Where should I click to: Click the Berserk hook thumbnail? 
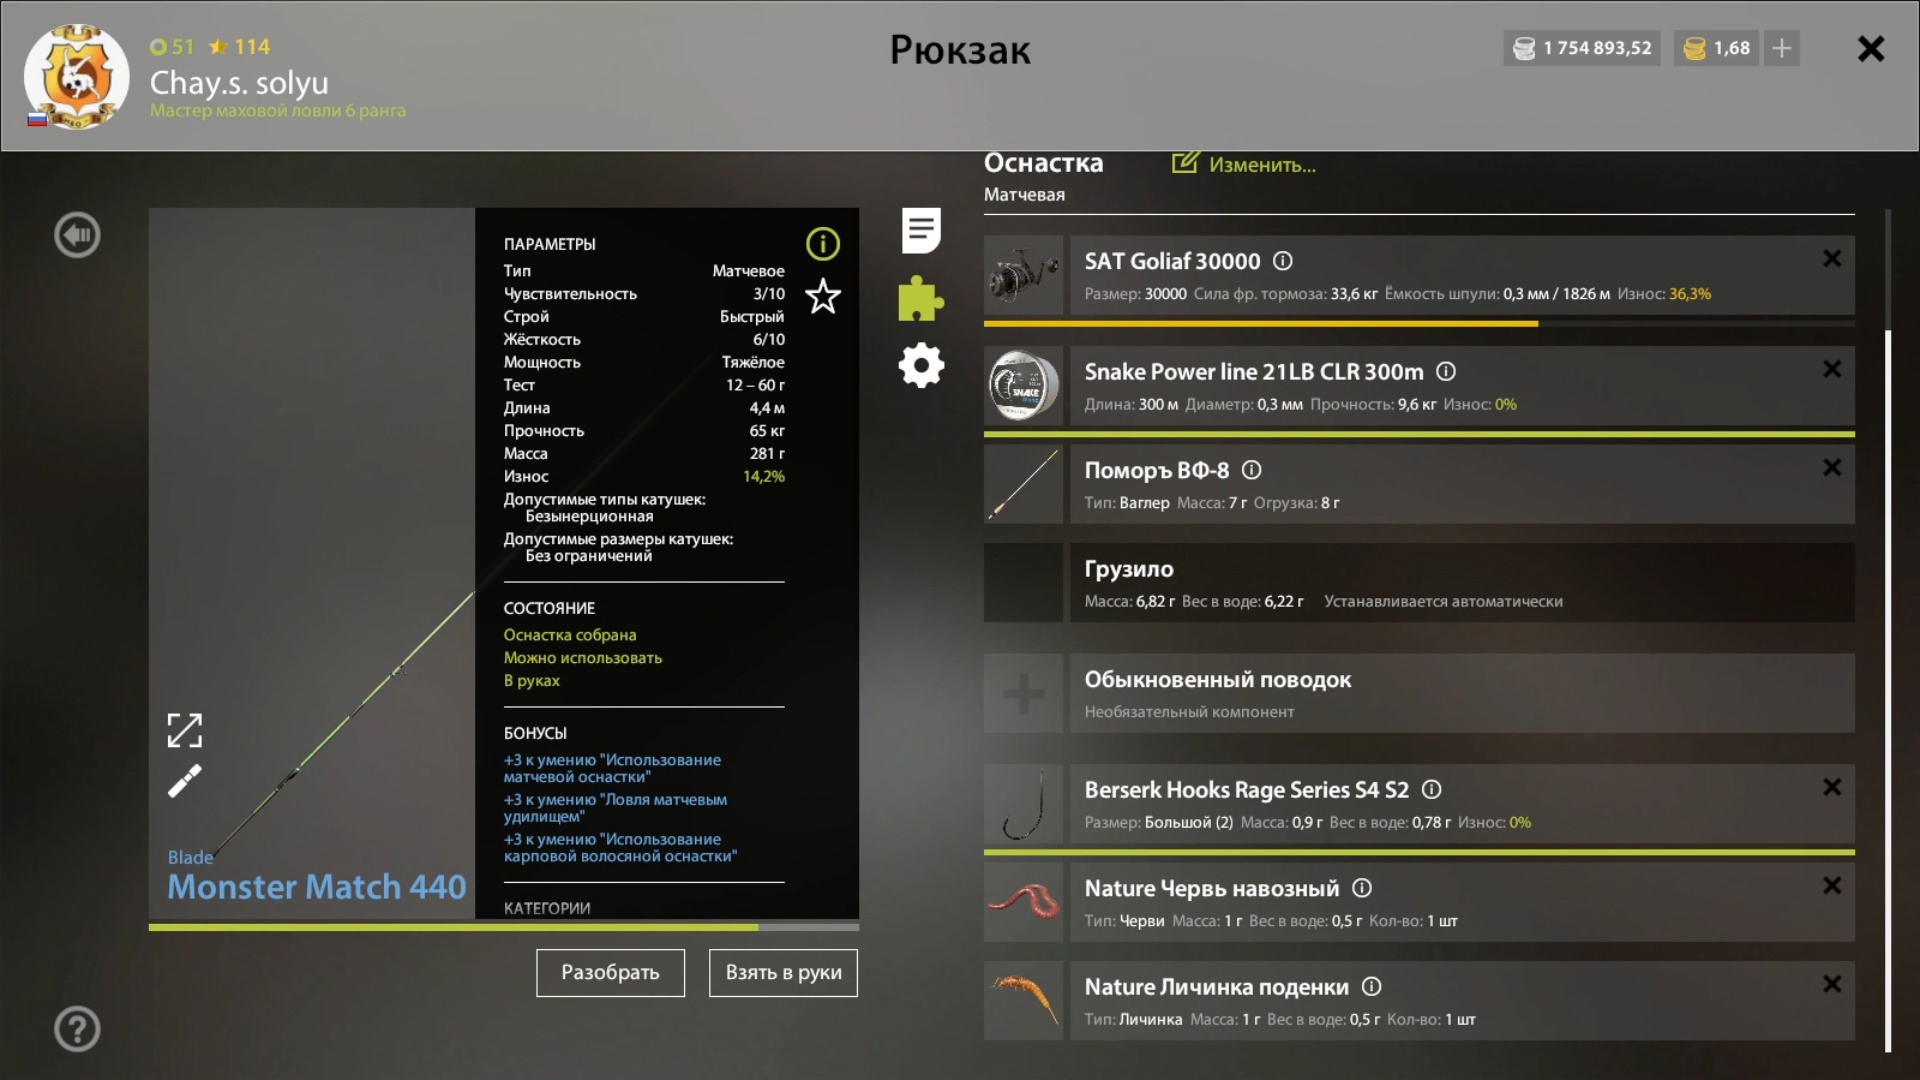(1023, 804)
